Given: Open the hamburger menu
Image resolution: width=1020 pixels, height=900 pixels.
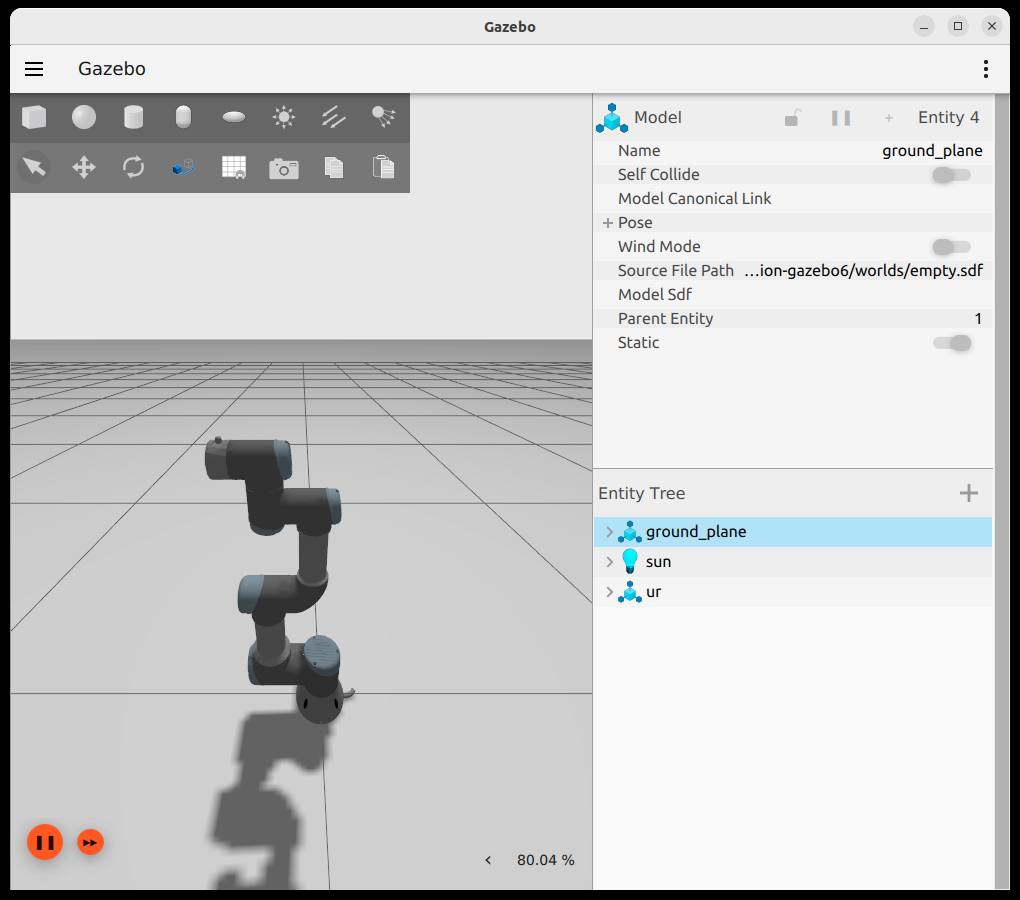Looking at the screenshot, I should tap(34, 69).
